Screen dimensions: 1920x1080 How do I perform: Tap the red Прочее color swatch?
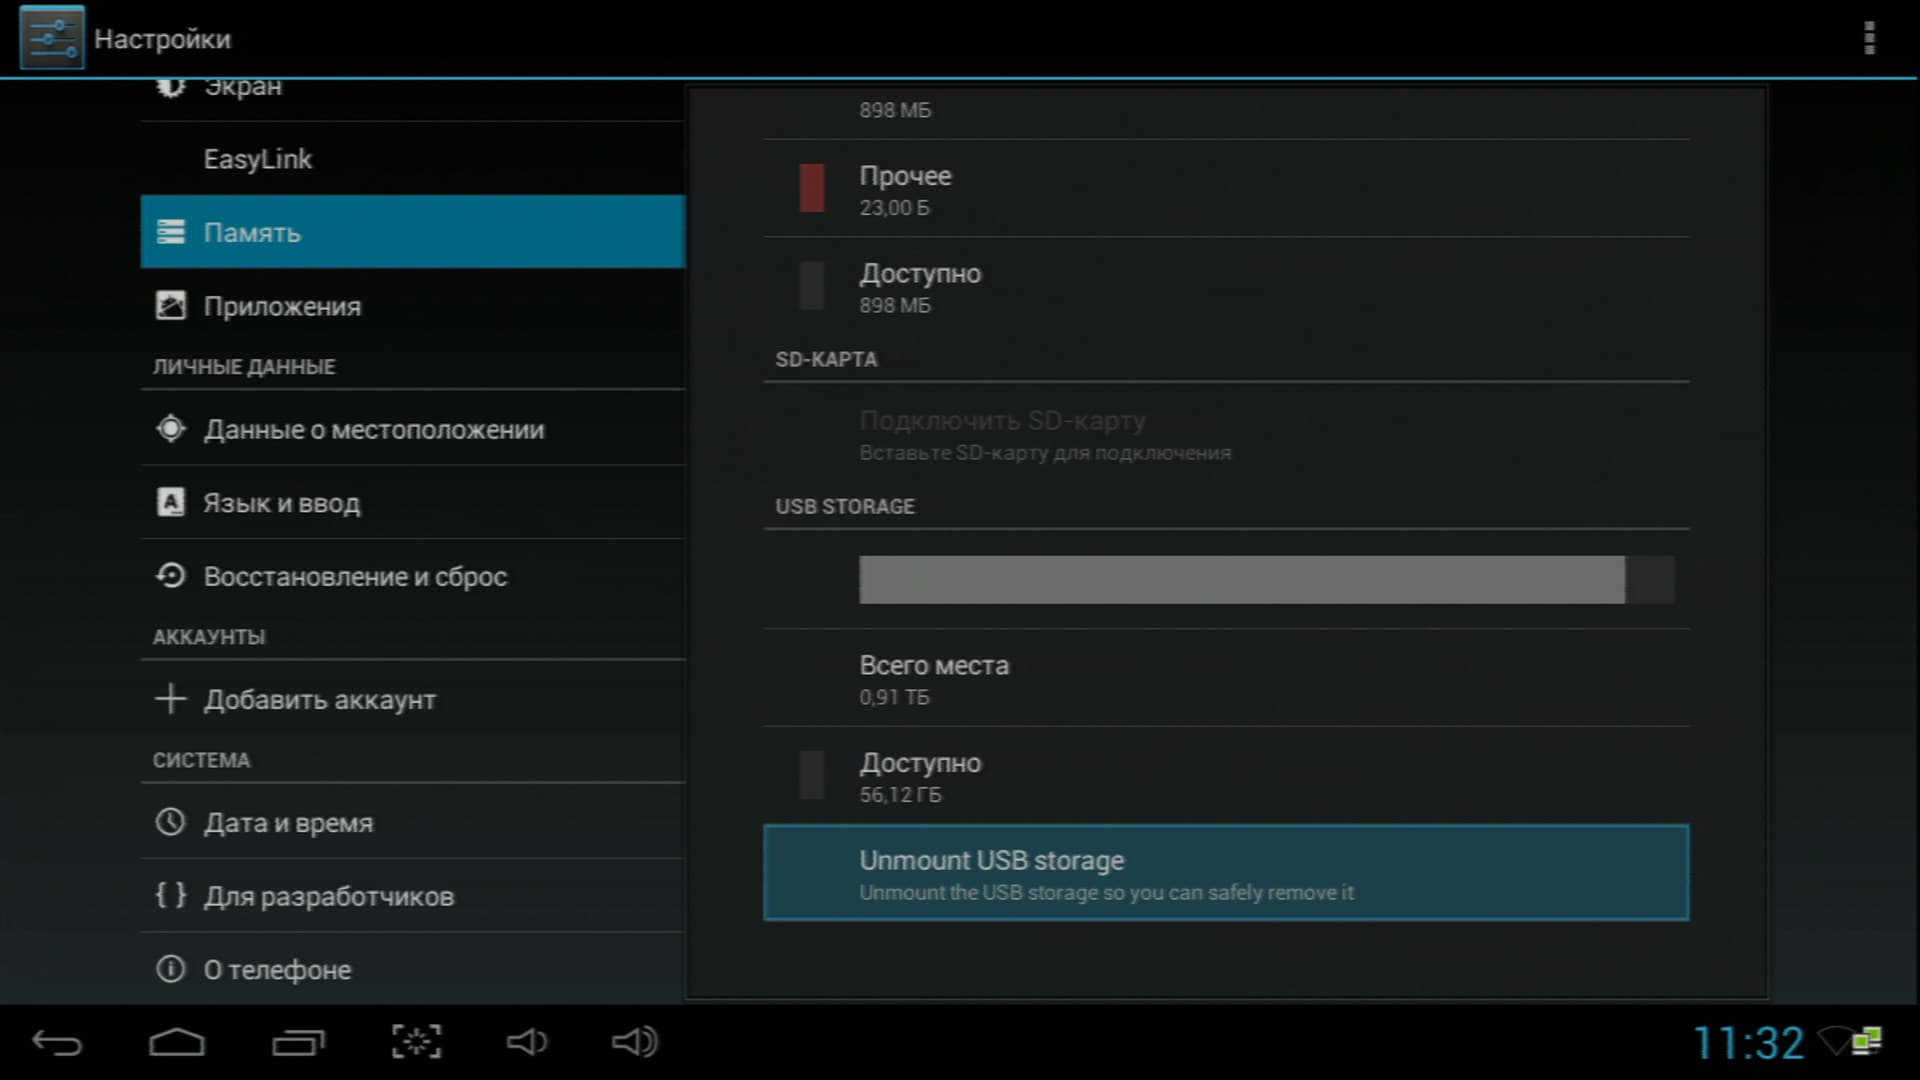tap(812, 188)
